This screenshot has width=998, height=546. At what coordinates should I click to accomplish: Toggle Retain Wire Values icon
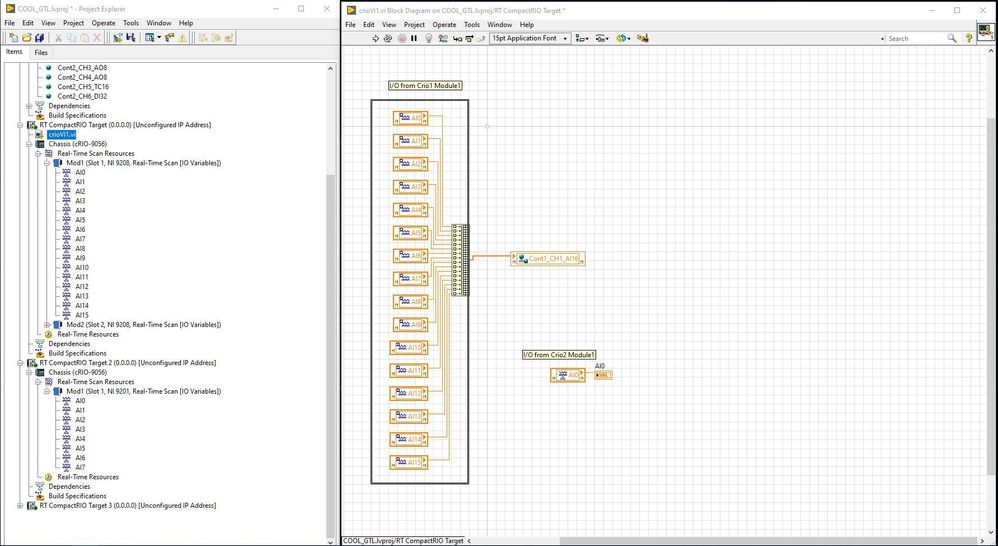(444, 38)
